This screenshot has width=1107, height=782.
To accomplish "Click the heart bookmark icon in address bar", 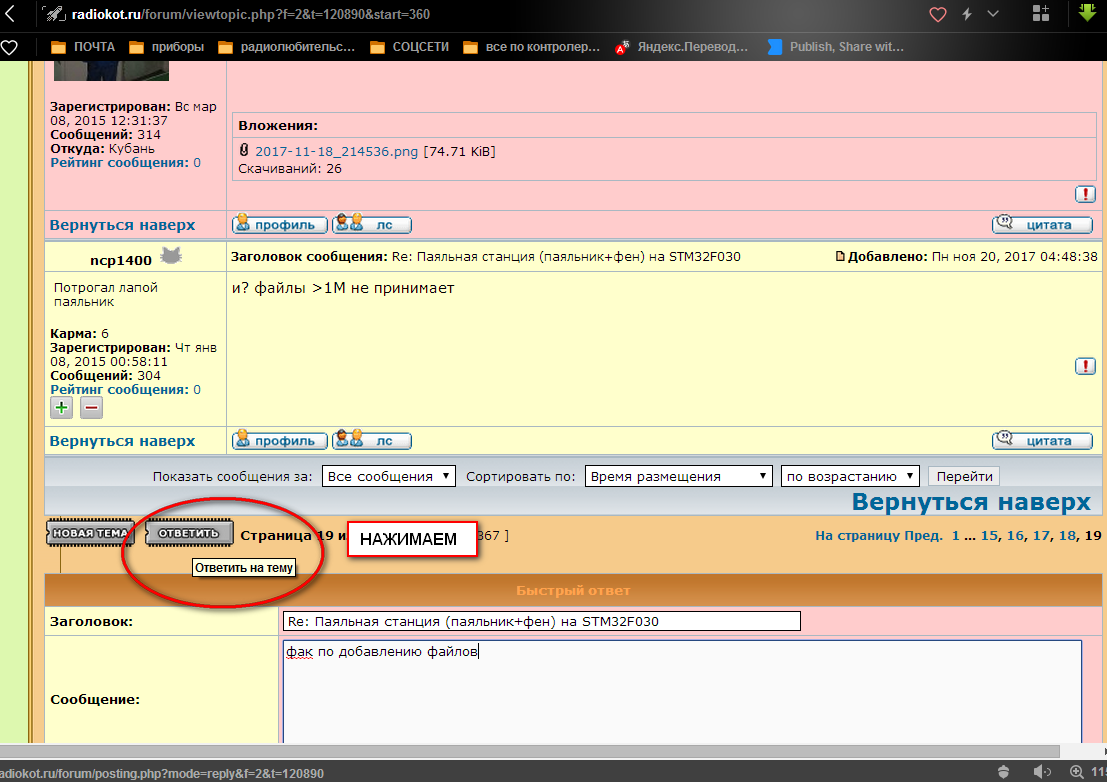I will [937, 14].
